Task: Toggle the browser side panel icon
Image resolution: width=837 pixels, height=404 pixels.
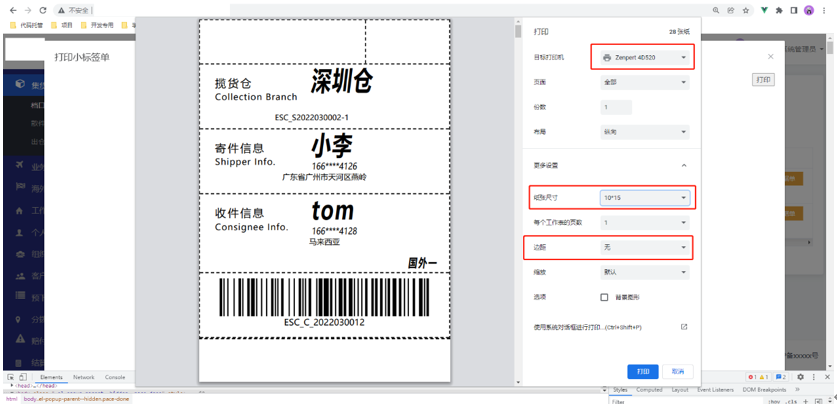Action: [x=794, y=10]
